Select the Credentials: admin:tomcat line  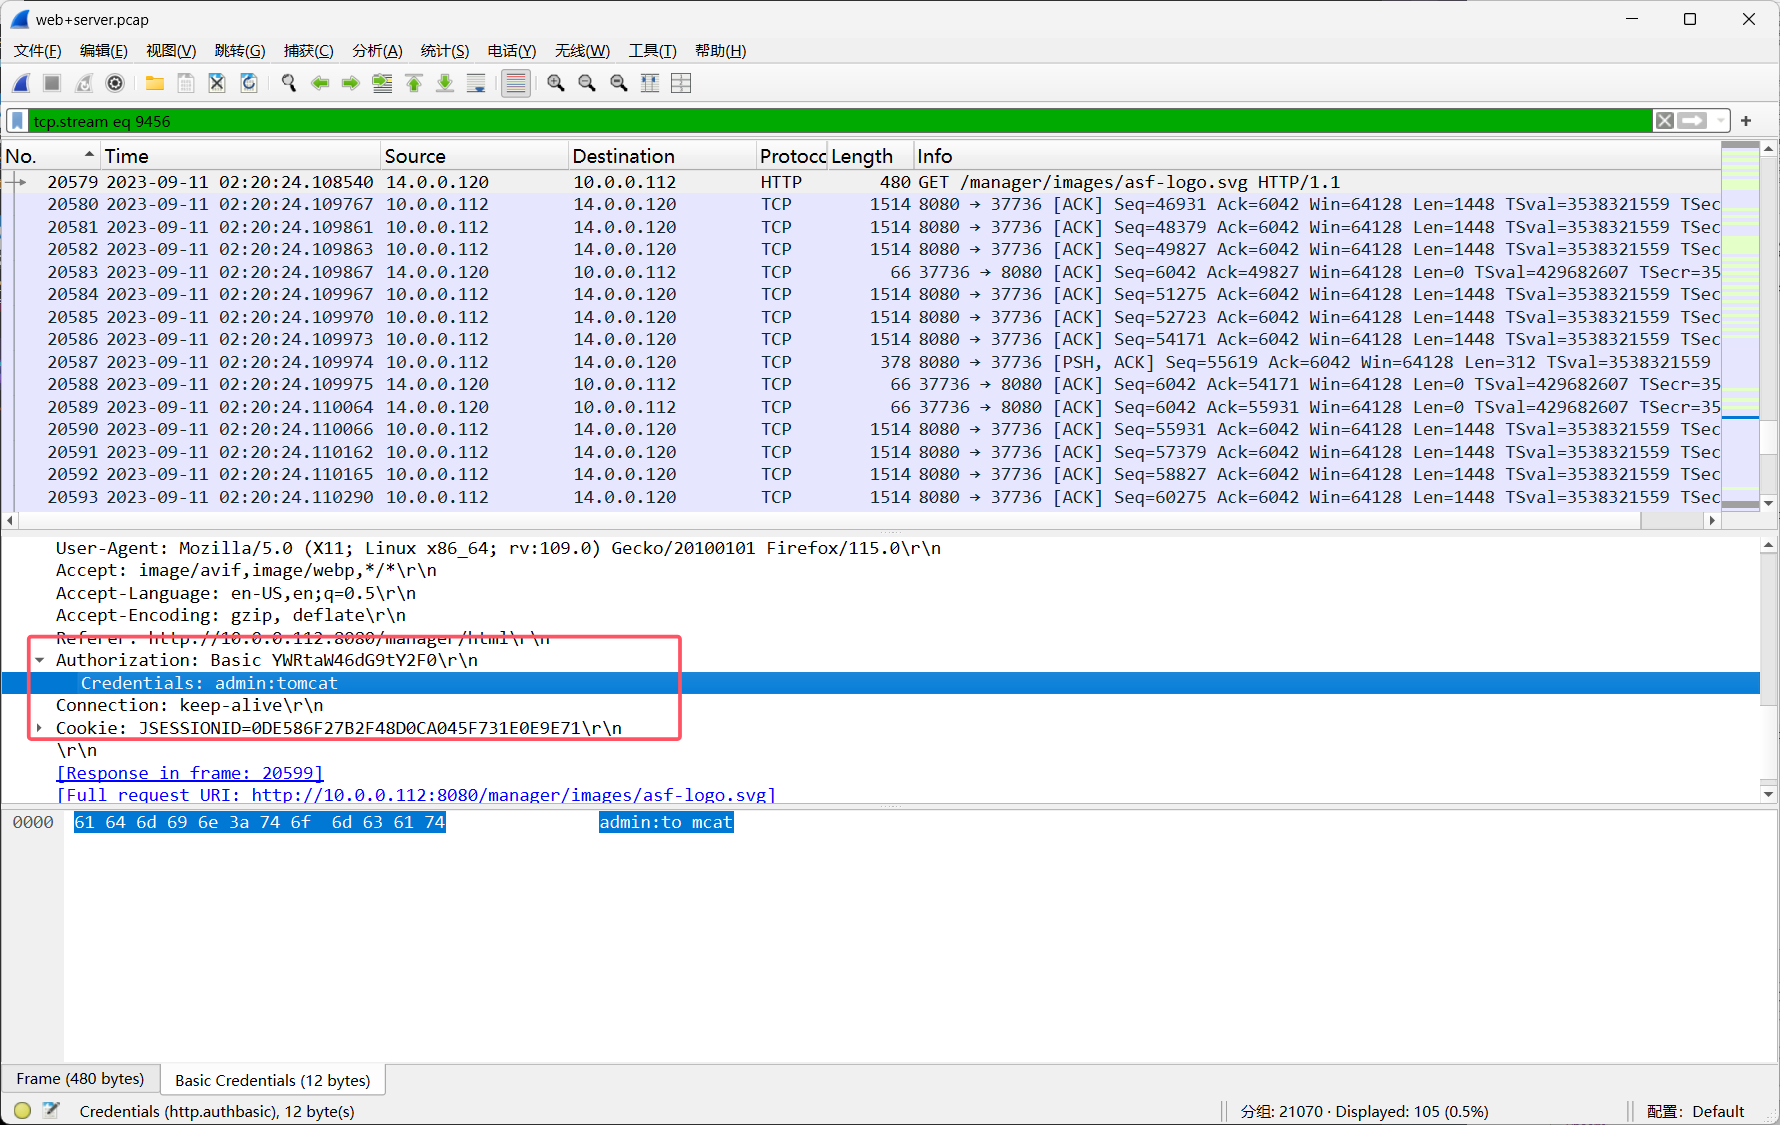[880, 683]
